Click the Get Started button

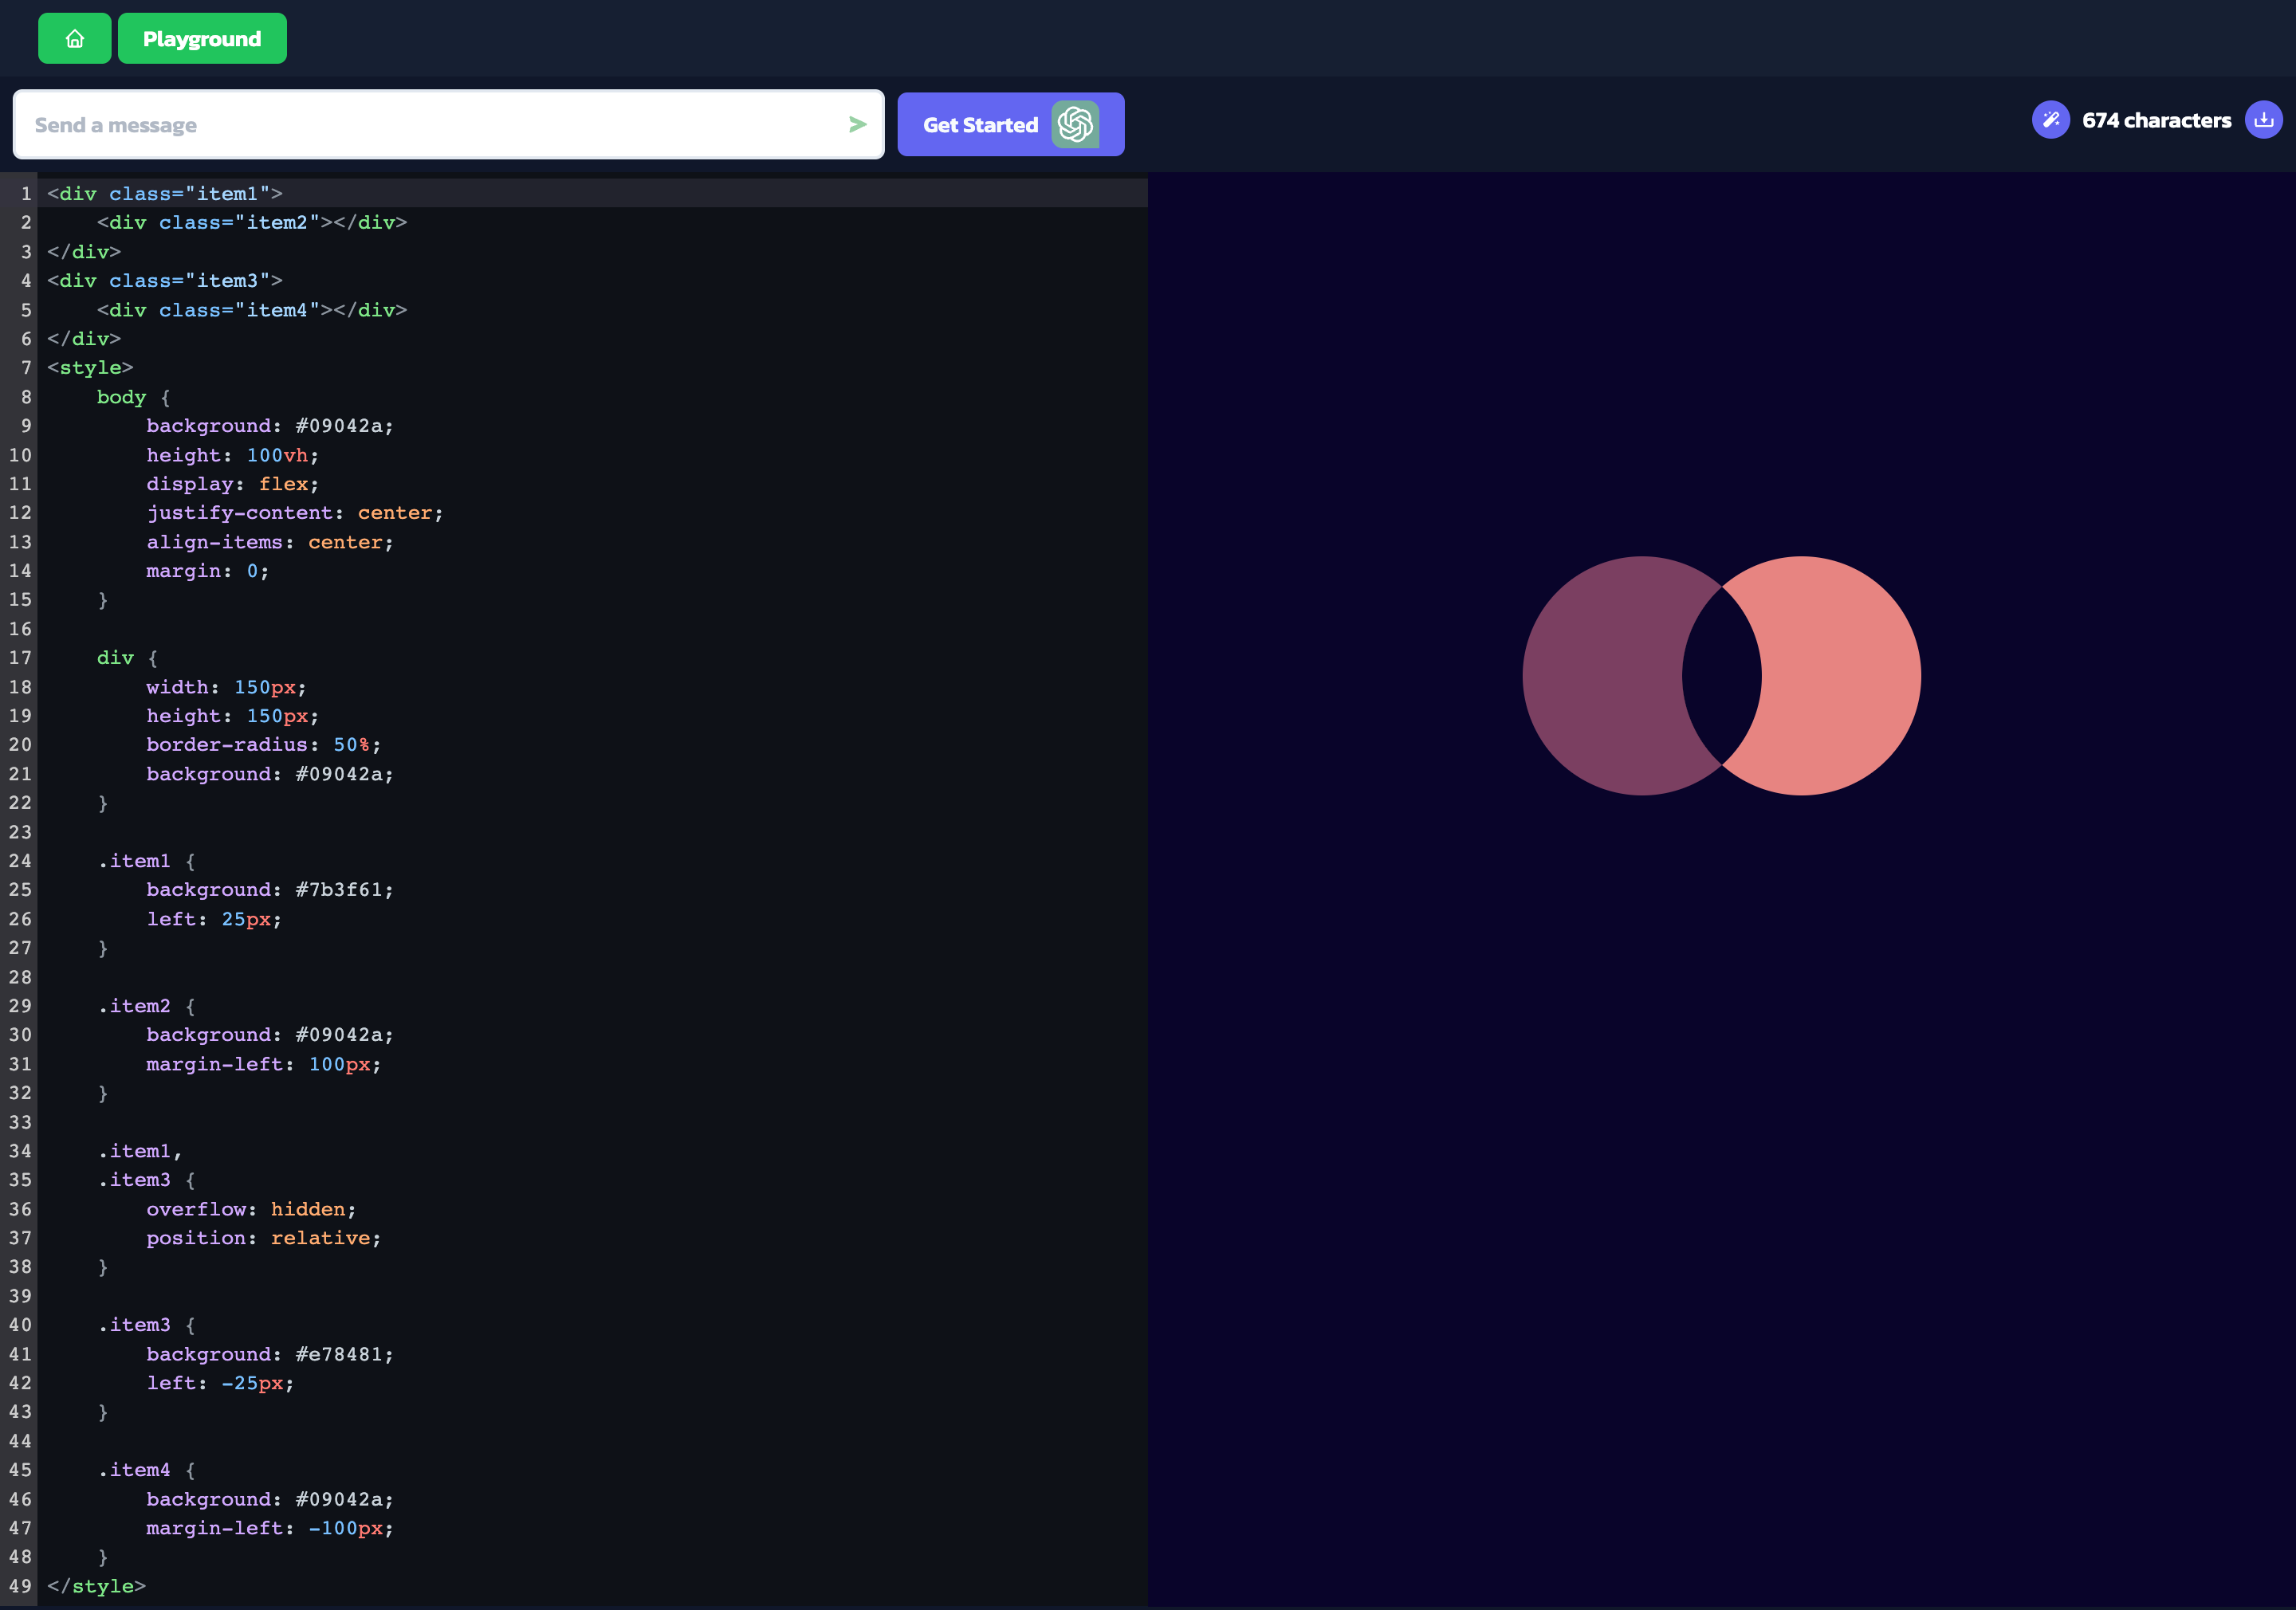(x=1010, y=125)
